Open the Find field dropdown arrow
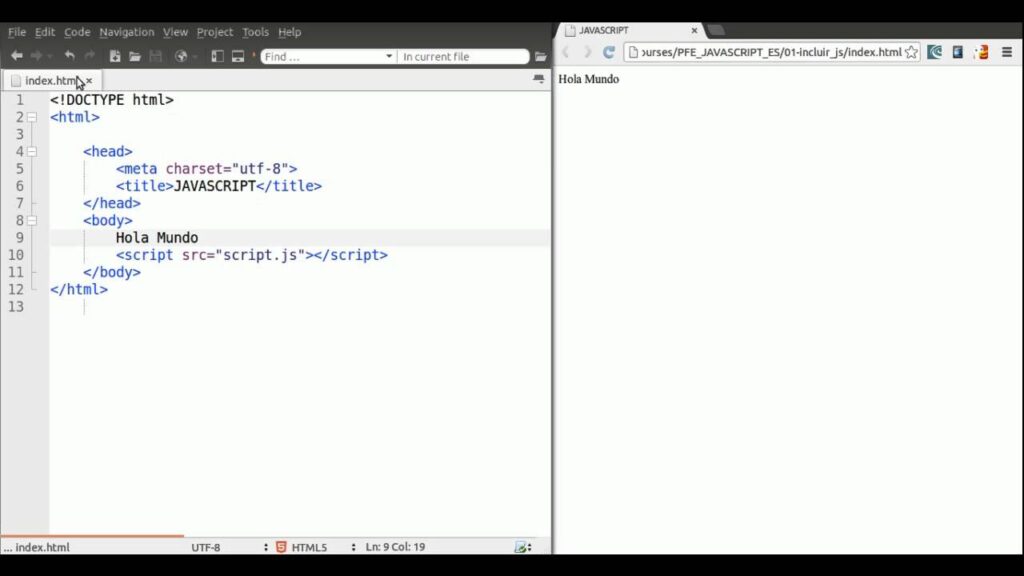The height and width of the screenshot is (576, 1024). pyautogui.click(x=389, y=57)
